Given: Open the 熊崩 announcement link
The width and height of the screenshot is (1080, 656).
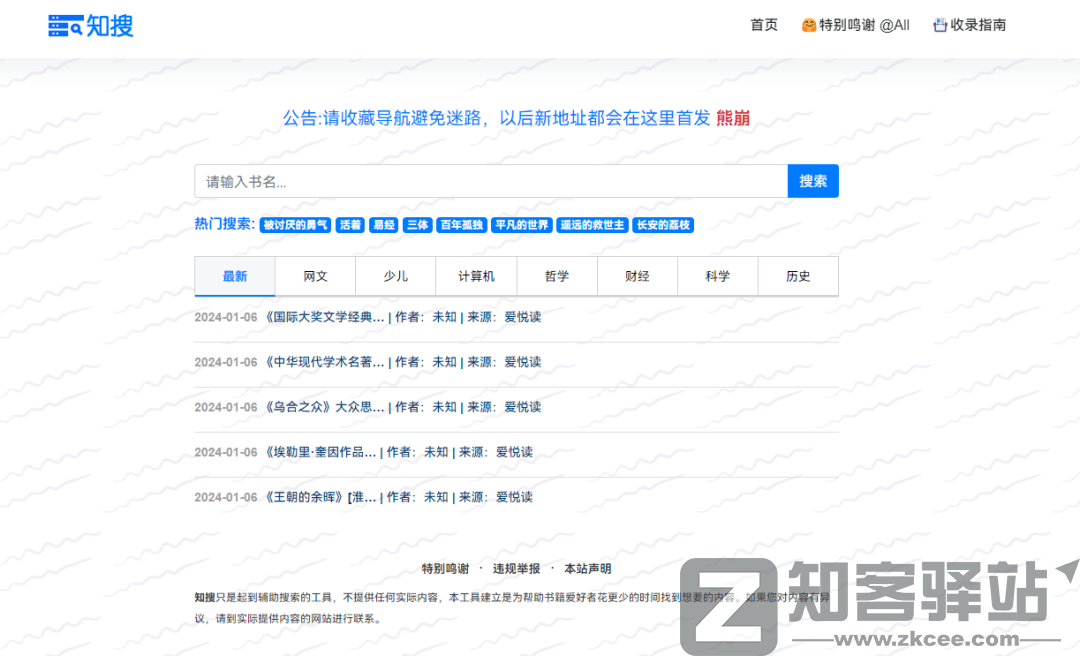Looking at the screenshot, I should 733,117.
